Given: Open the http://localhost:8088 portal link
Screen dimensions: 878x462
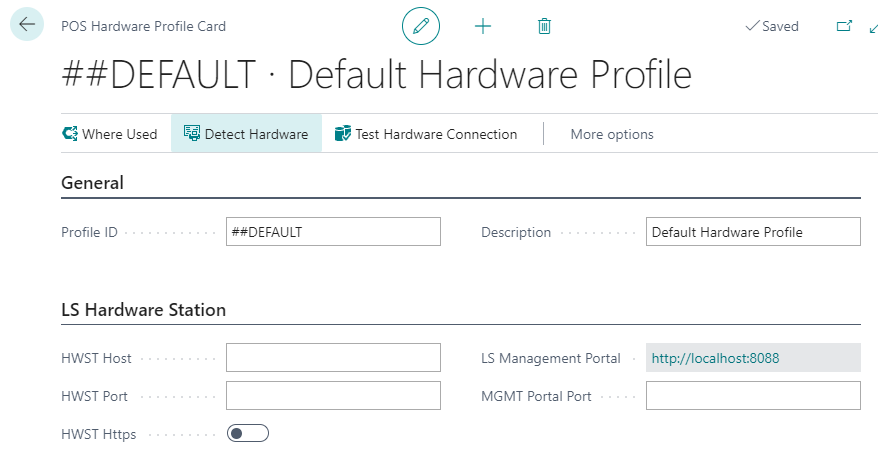Looking at the screenshot, I should click(715, 358).
